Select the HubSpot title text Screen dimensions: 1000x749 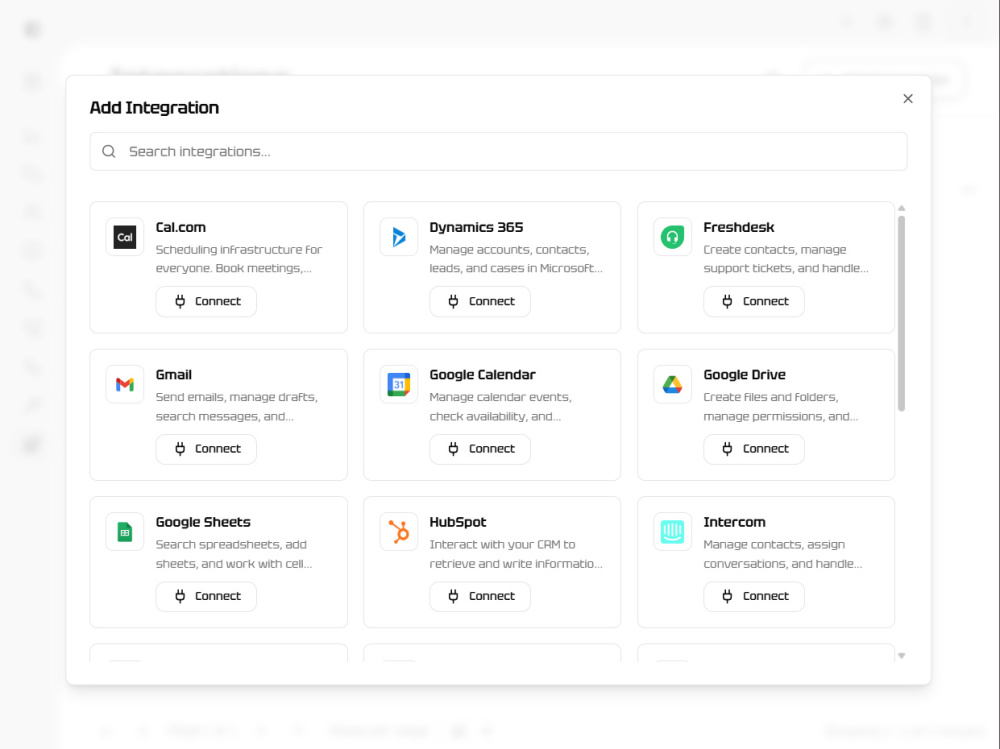(x=457, y=522)
